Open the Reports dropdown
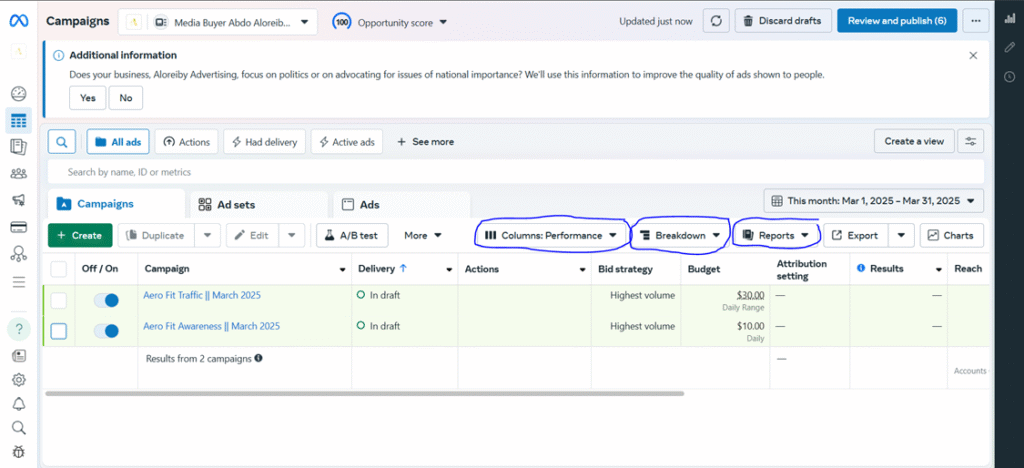The width and height of the screenshot is (1024, 468). (x=776, y=236)
